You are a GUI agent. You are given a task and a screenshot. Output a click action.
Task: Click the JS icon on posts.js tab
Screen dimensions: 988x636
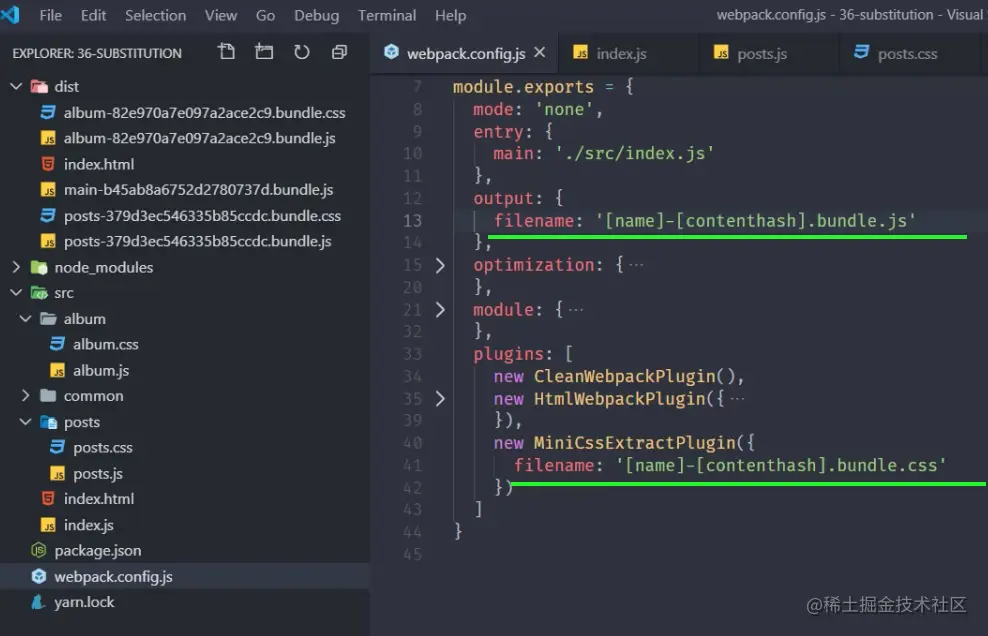(721, 53)
